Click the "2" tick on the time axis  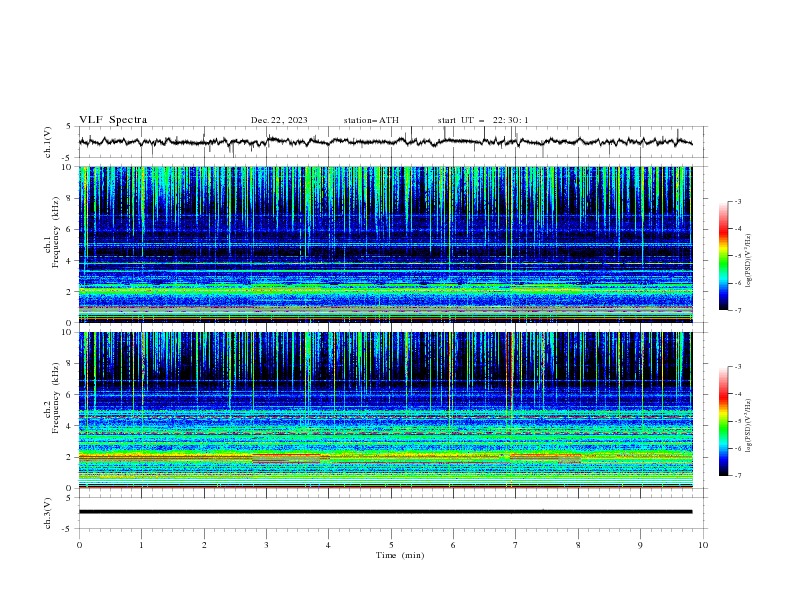point(204,545)
